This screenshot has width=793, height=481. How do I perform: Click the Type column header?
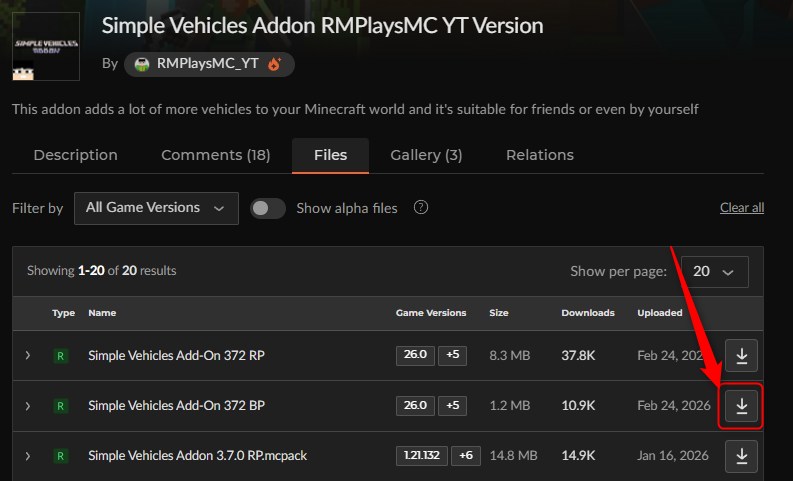click(63, 313)
